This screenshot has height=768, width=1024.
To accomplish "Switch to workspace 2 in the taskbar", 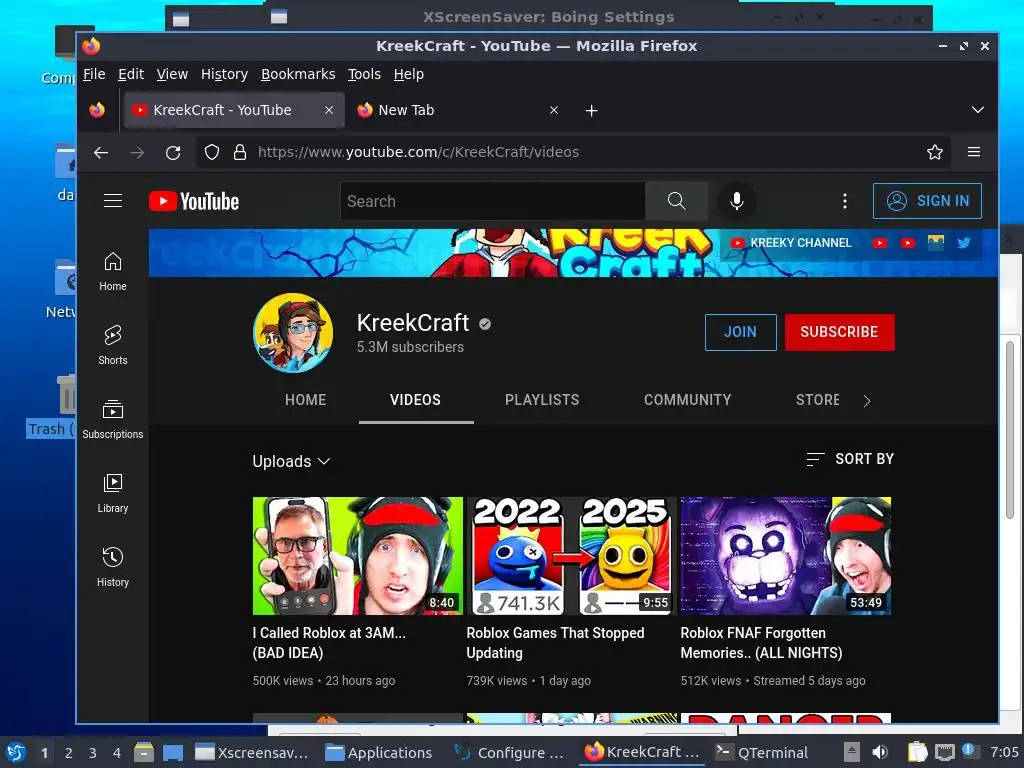I will tap(69, 752).
